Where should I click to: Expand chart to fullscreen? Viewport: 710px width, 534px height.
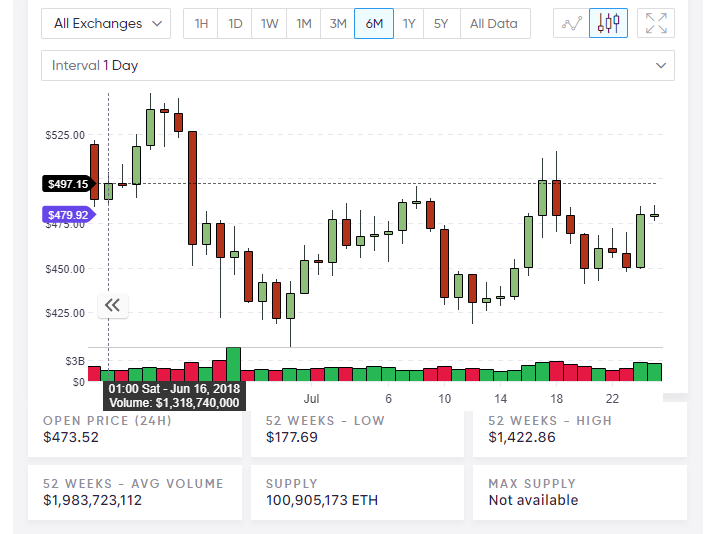(656, 23)
